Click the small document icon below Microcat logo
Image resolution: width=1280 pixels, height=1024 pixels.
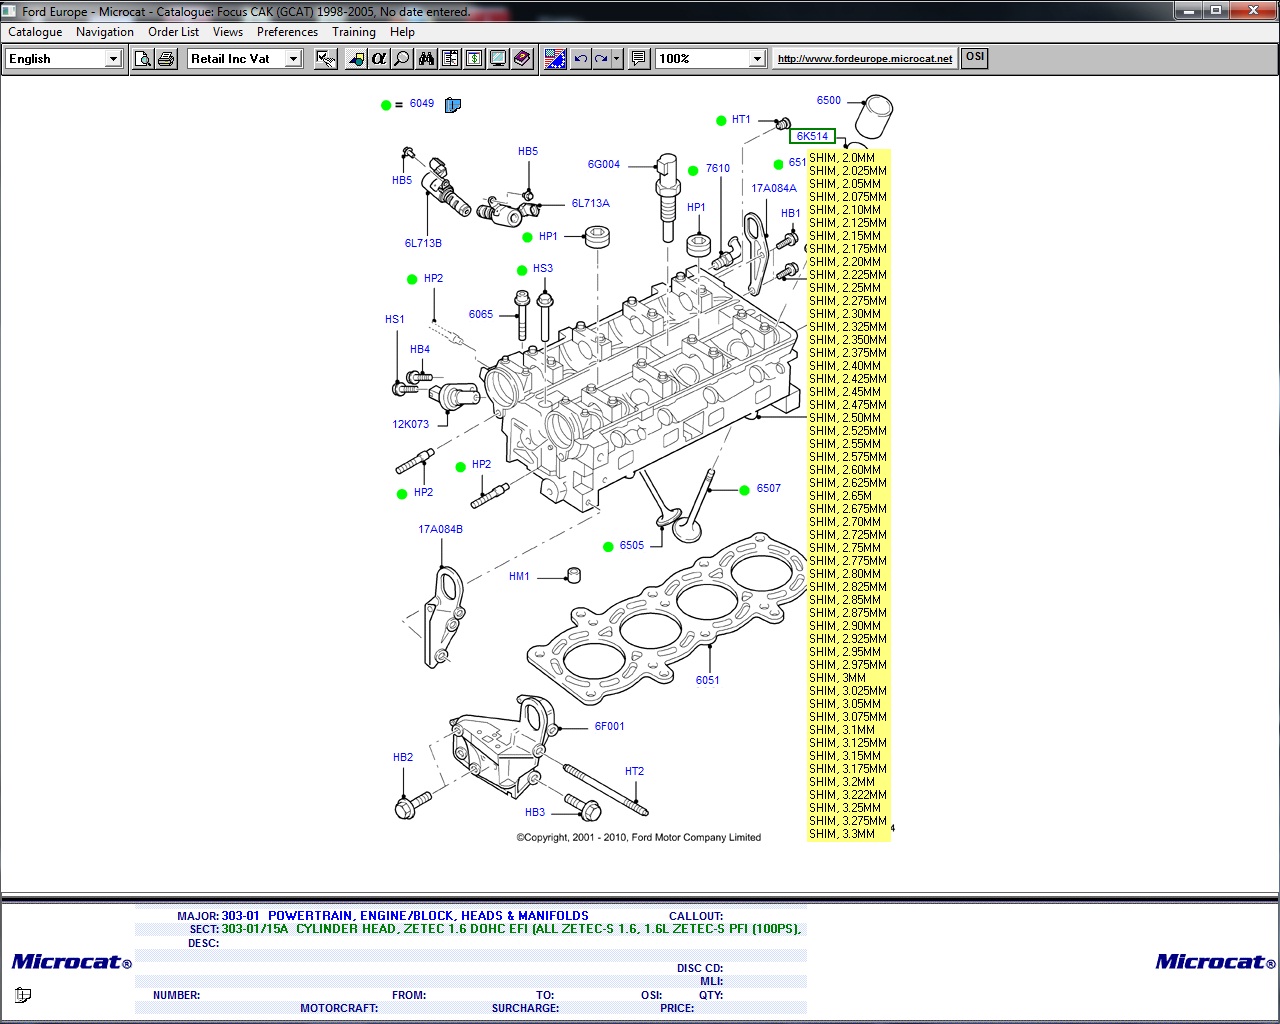(x=23, y=995)
